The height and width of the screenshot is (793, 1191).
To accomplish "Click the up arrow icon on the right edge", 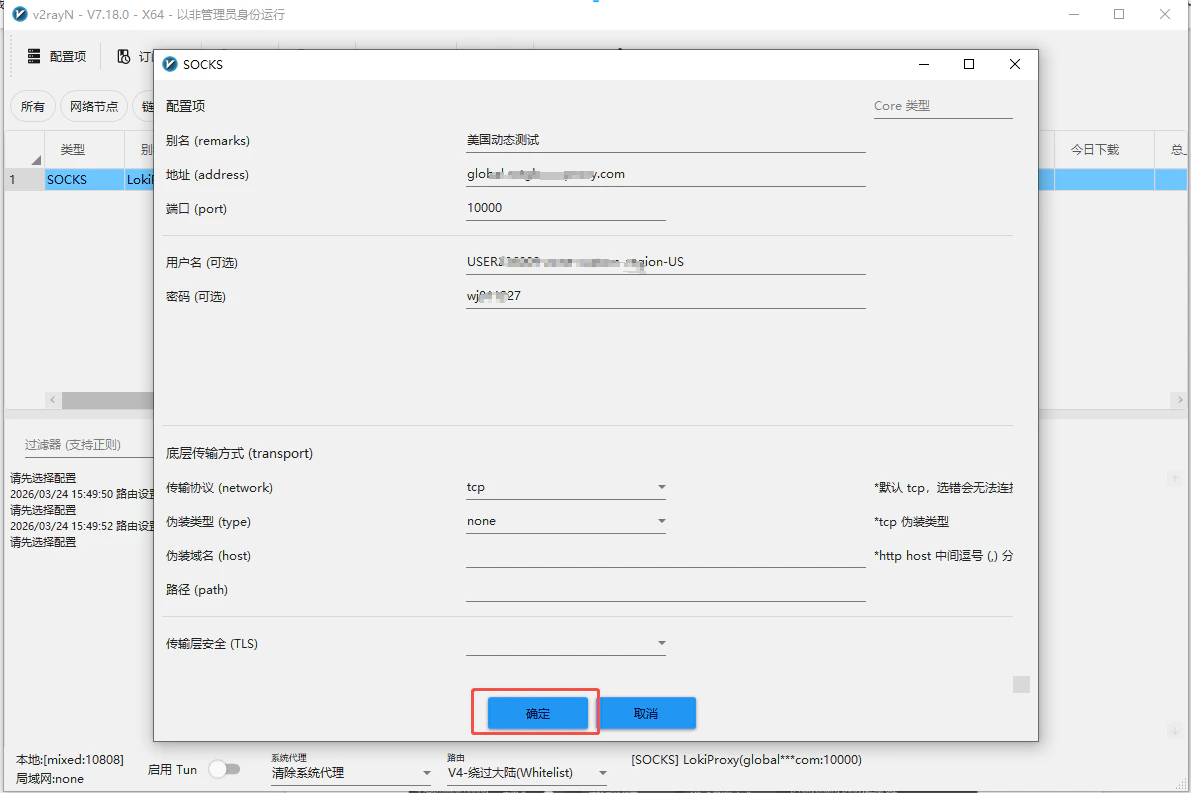I will click(x=1176, y=478).
